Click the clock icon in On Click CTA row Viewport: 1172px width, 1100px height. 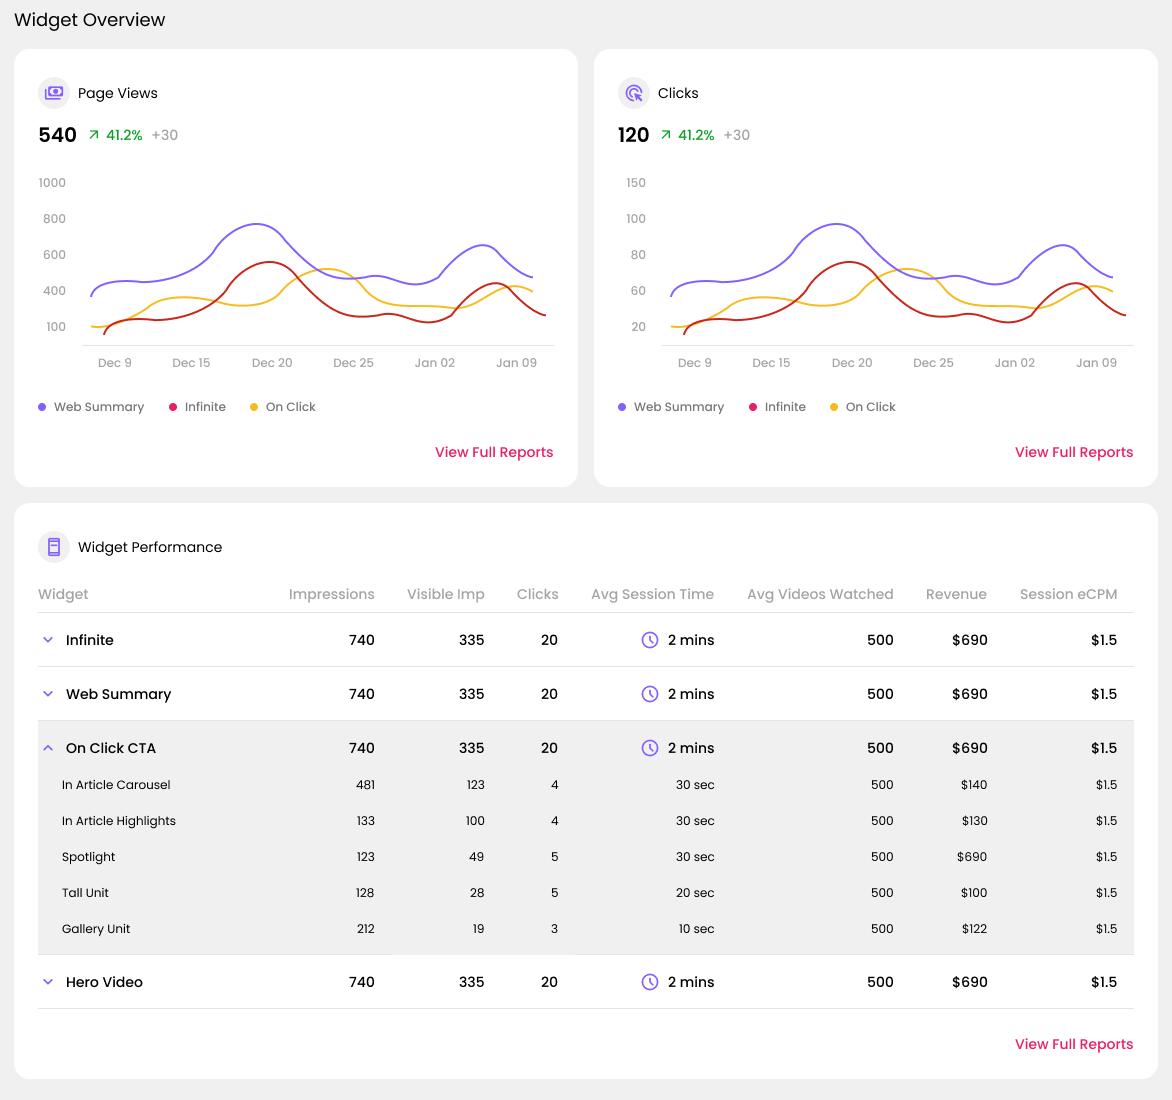650,748
